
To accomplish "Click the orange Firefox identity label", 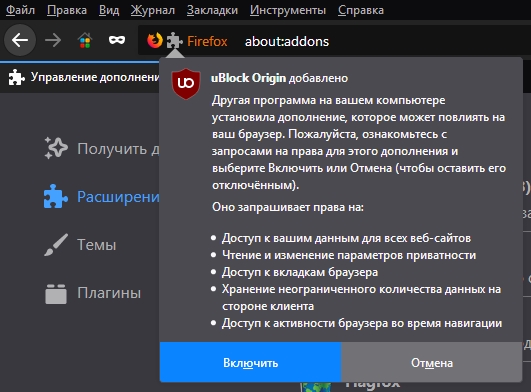I will click(207, 41).
